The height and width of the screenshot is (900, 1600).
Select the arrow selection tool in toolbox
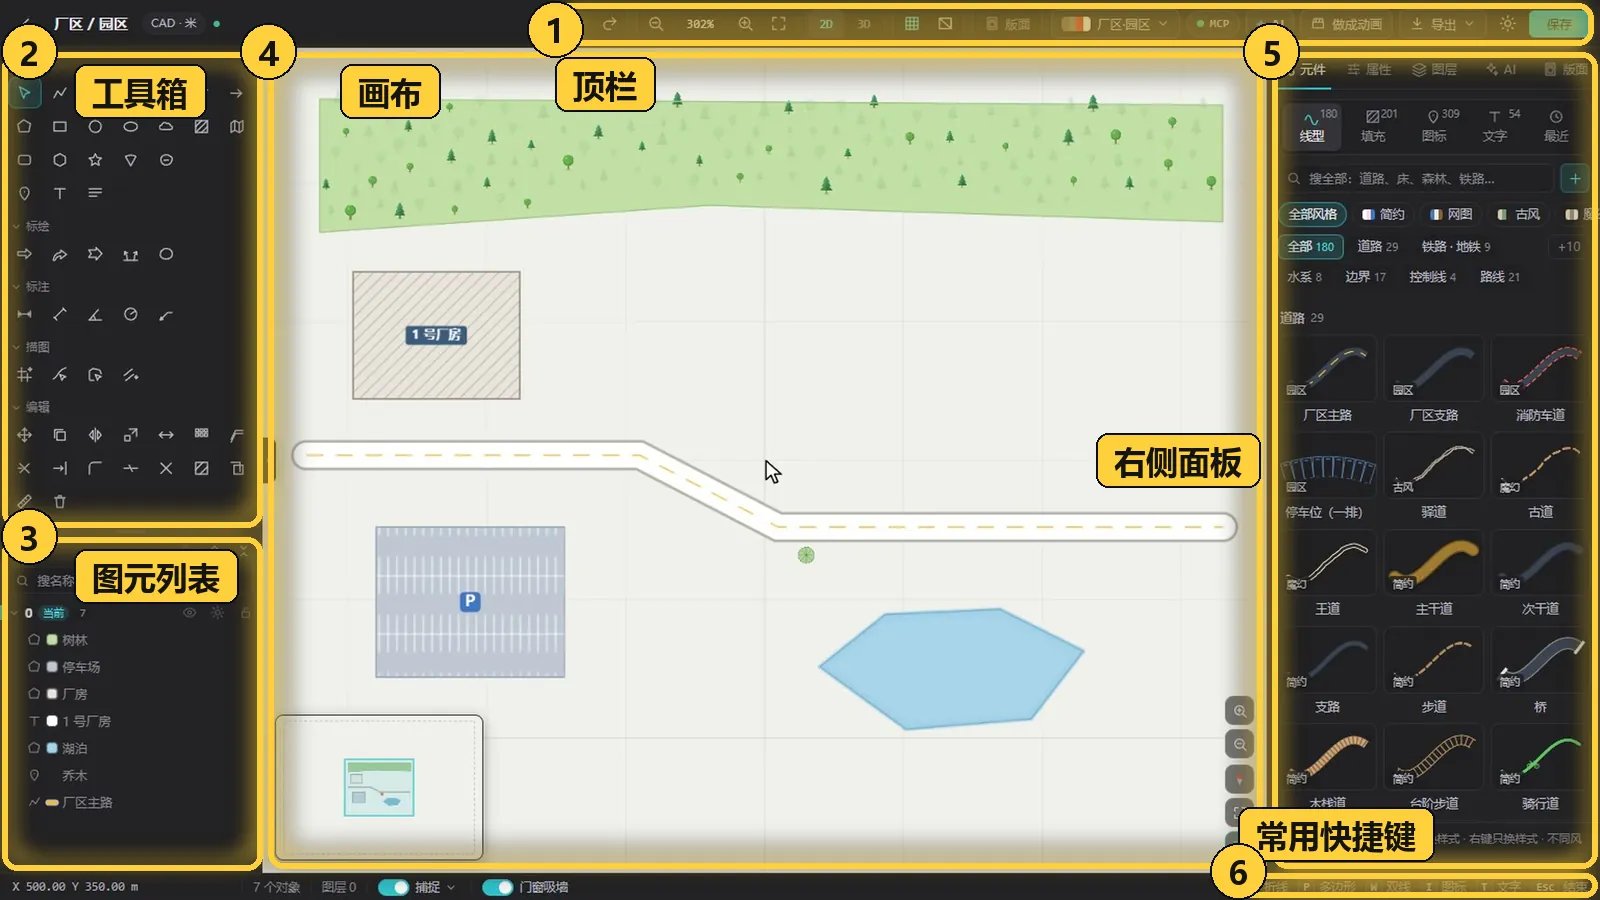[x=25, y=93]
